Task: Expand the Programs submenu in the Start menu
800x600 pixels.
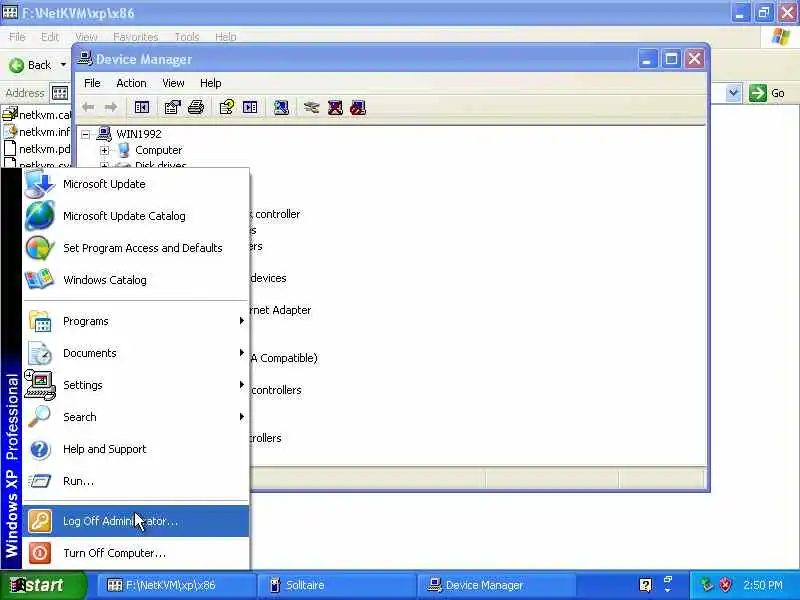Action: 136,321
